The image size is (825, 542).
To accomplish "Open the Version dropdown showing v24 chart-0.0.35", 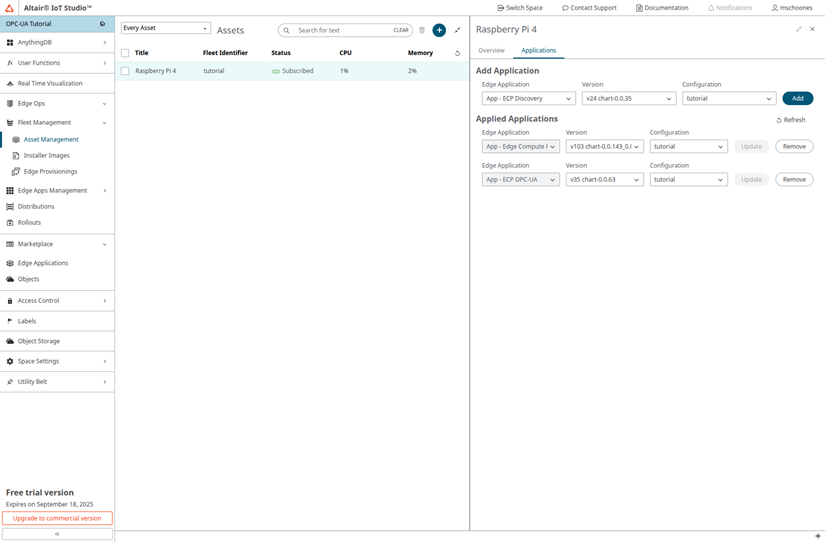I will coord(629,99).
